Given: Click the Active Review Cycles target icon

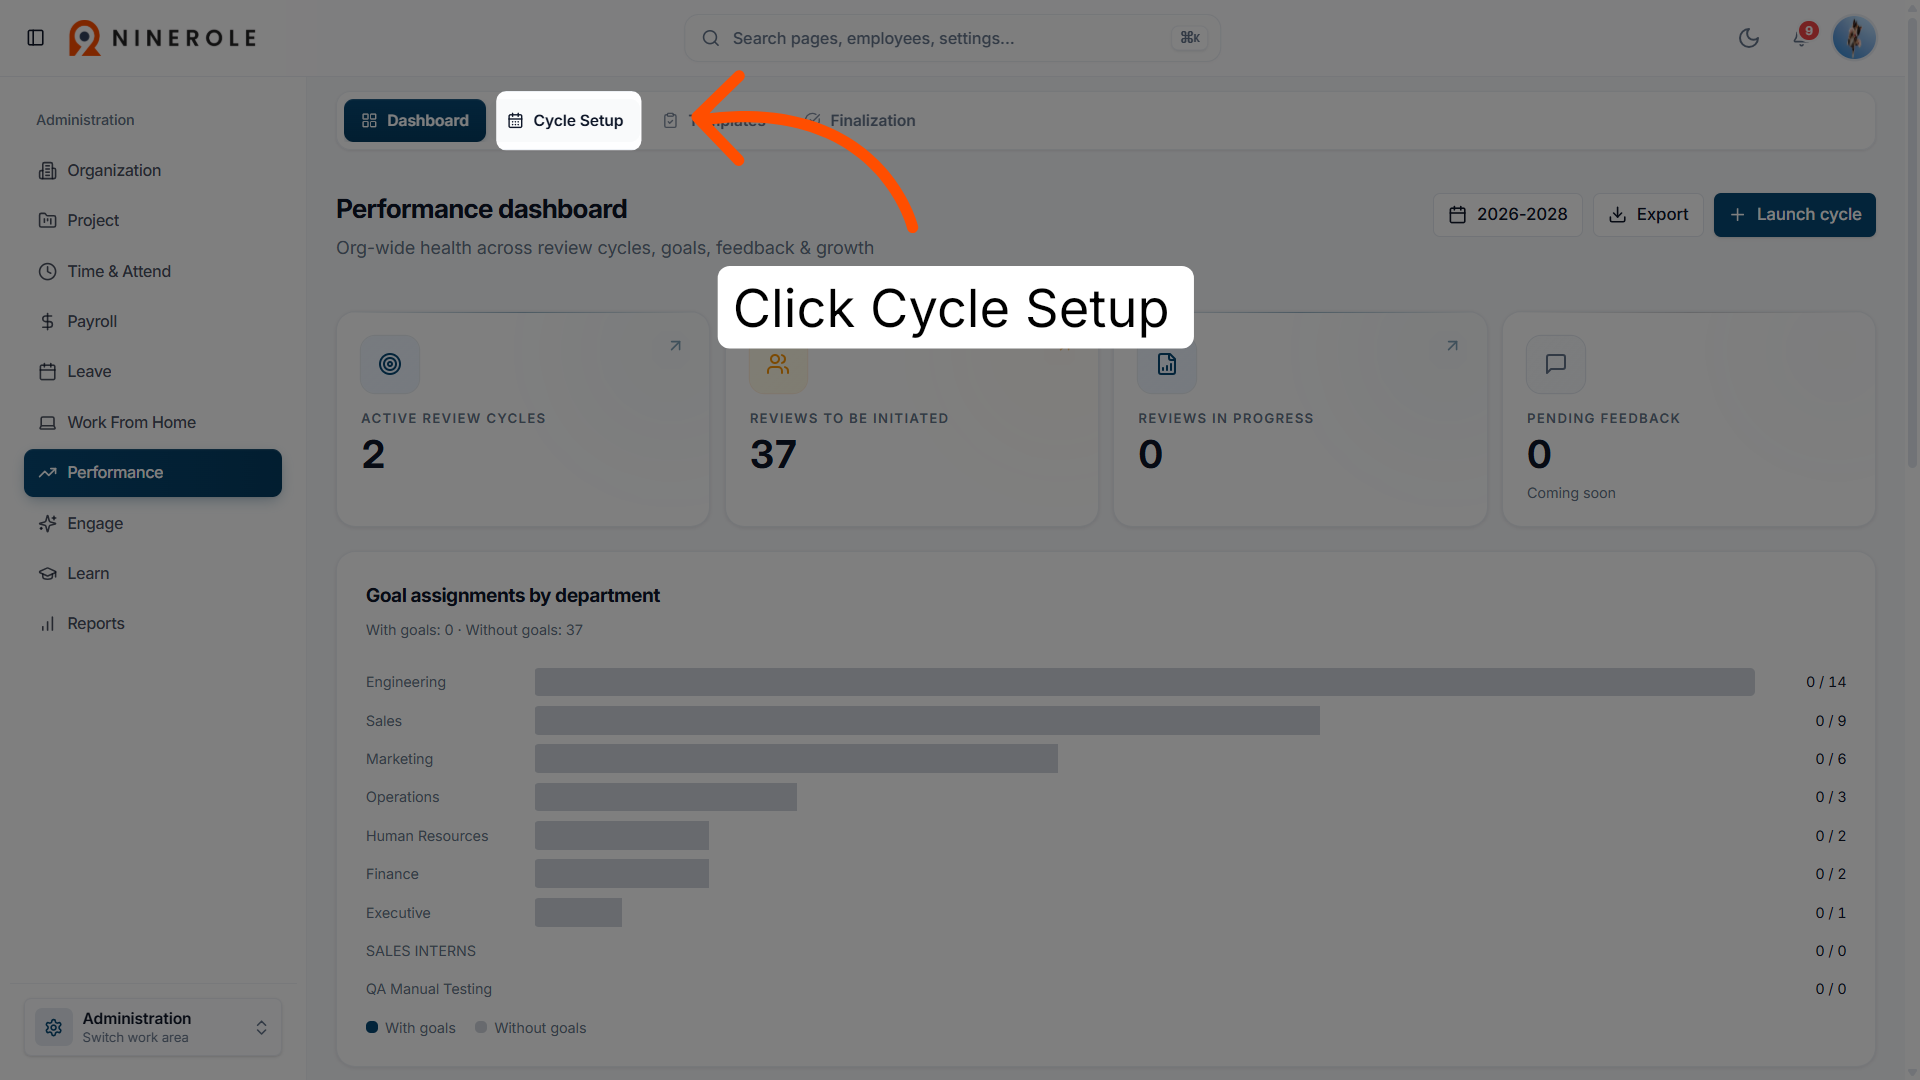Looking at the screenshot, I should (x=390, y=364).
